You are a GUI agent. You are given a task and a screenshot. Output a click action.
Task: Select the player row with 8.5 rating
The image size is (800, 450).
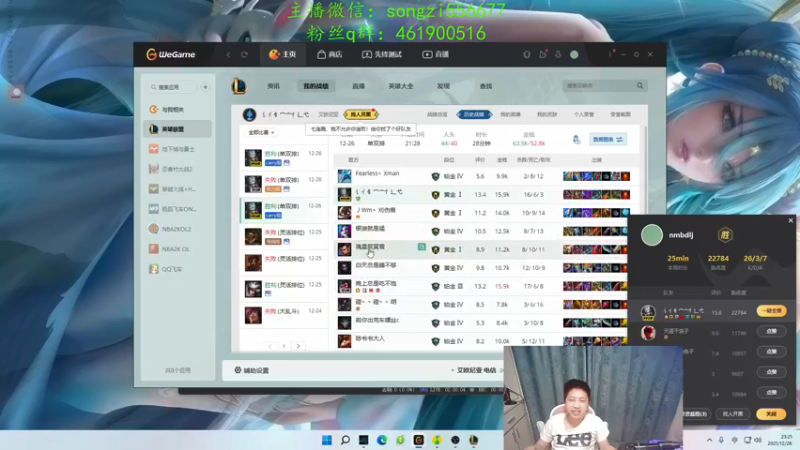[x=484, y=305]
